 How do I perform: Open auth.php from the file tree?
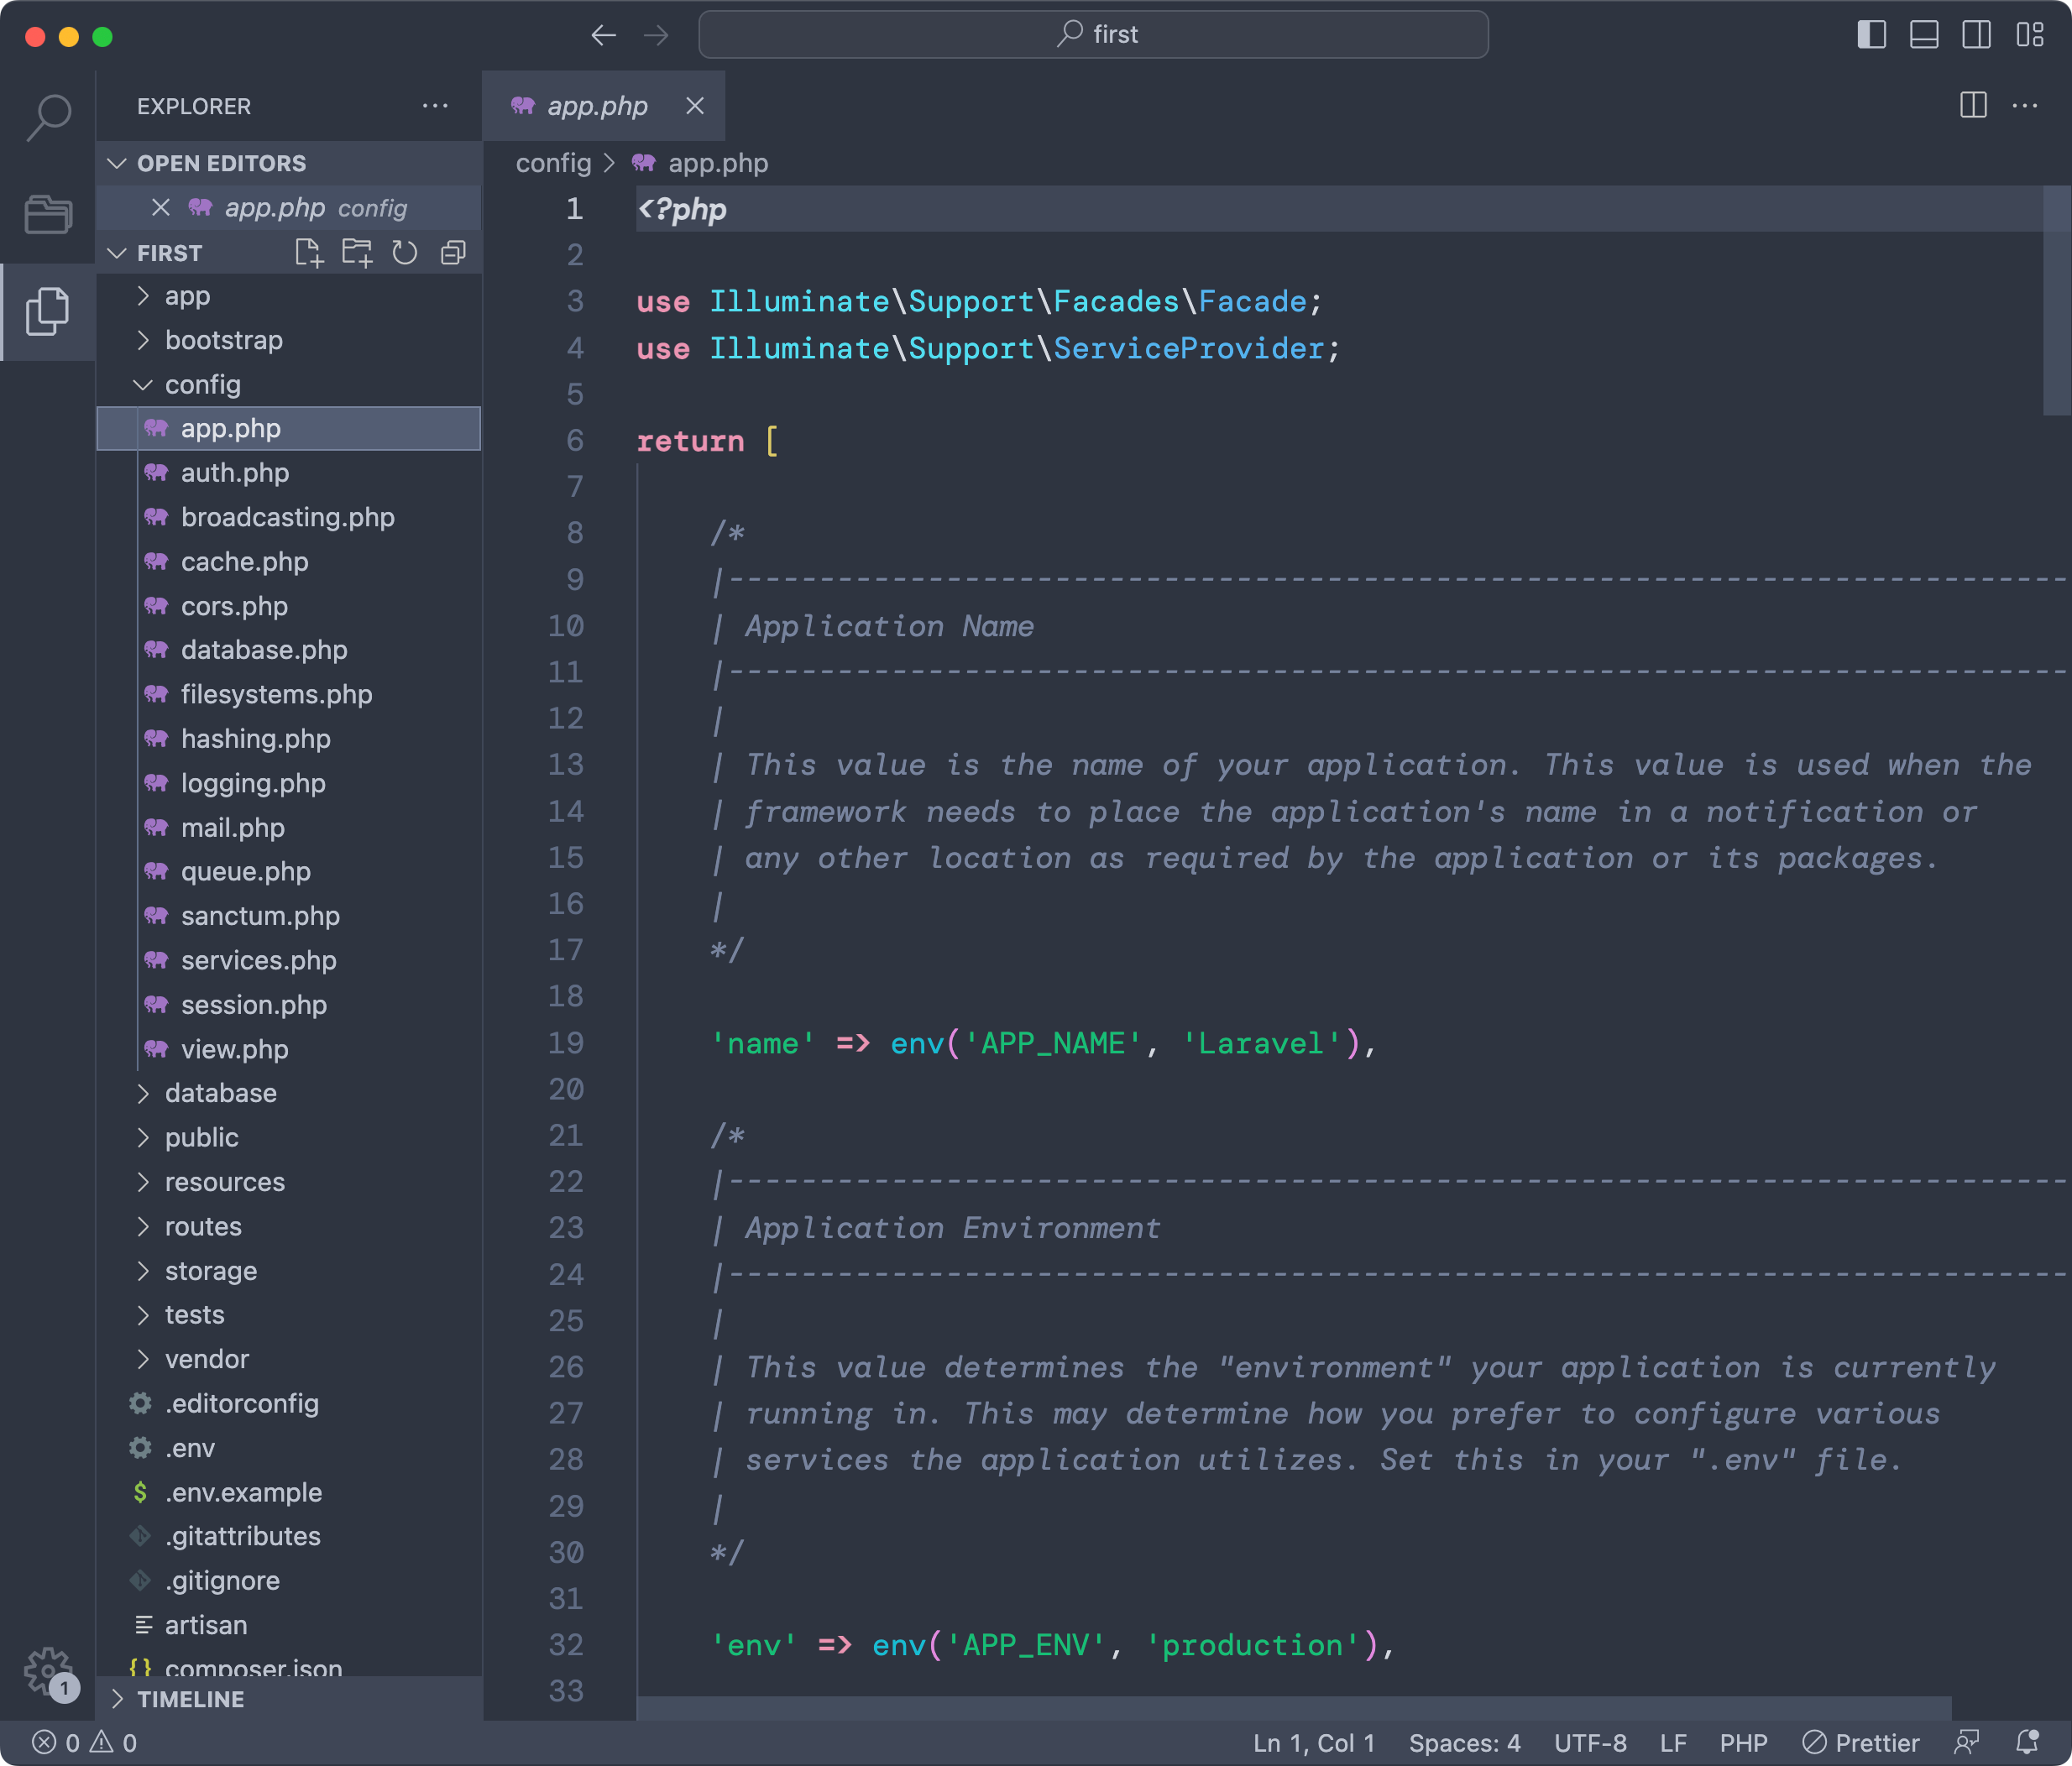click(234, 473)
